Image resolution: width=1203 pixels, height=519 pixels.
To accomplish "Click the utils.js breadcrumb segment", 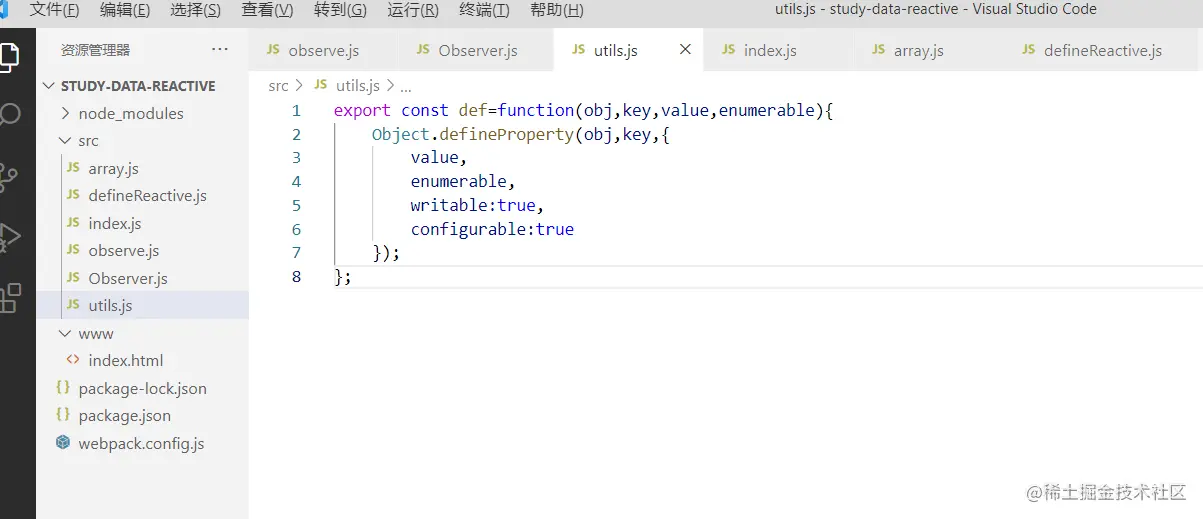I will [x=359, y=86].
